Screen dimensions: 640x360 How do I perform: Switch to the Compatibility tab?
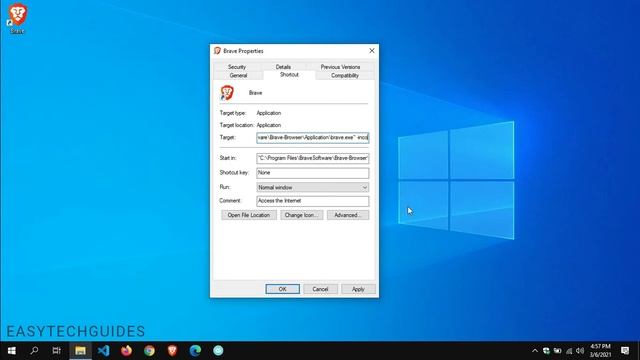pyautogui.click(x=345, y=76)
